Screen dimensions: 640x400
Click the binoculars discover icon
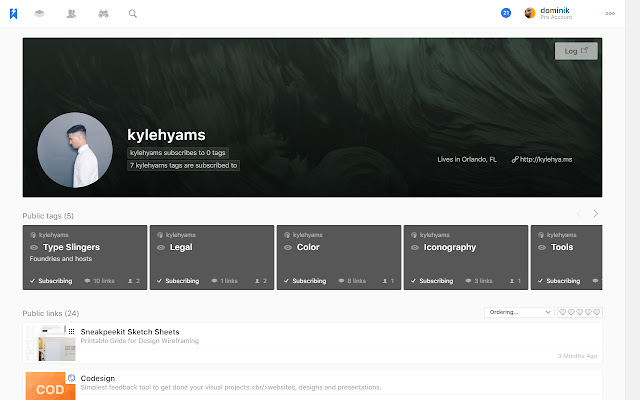click(102, 14)
